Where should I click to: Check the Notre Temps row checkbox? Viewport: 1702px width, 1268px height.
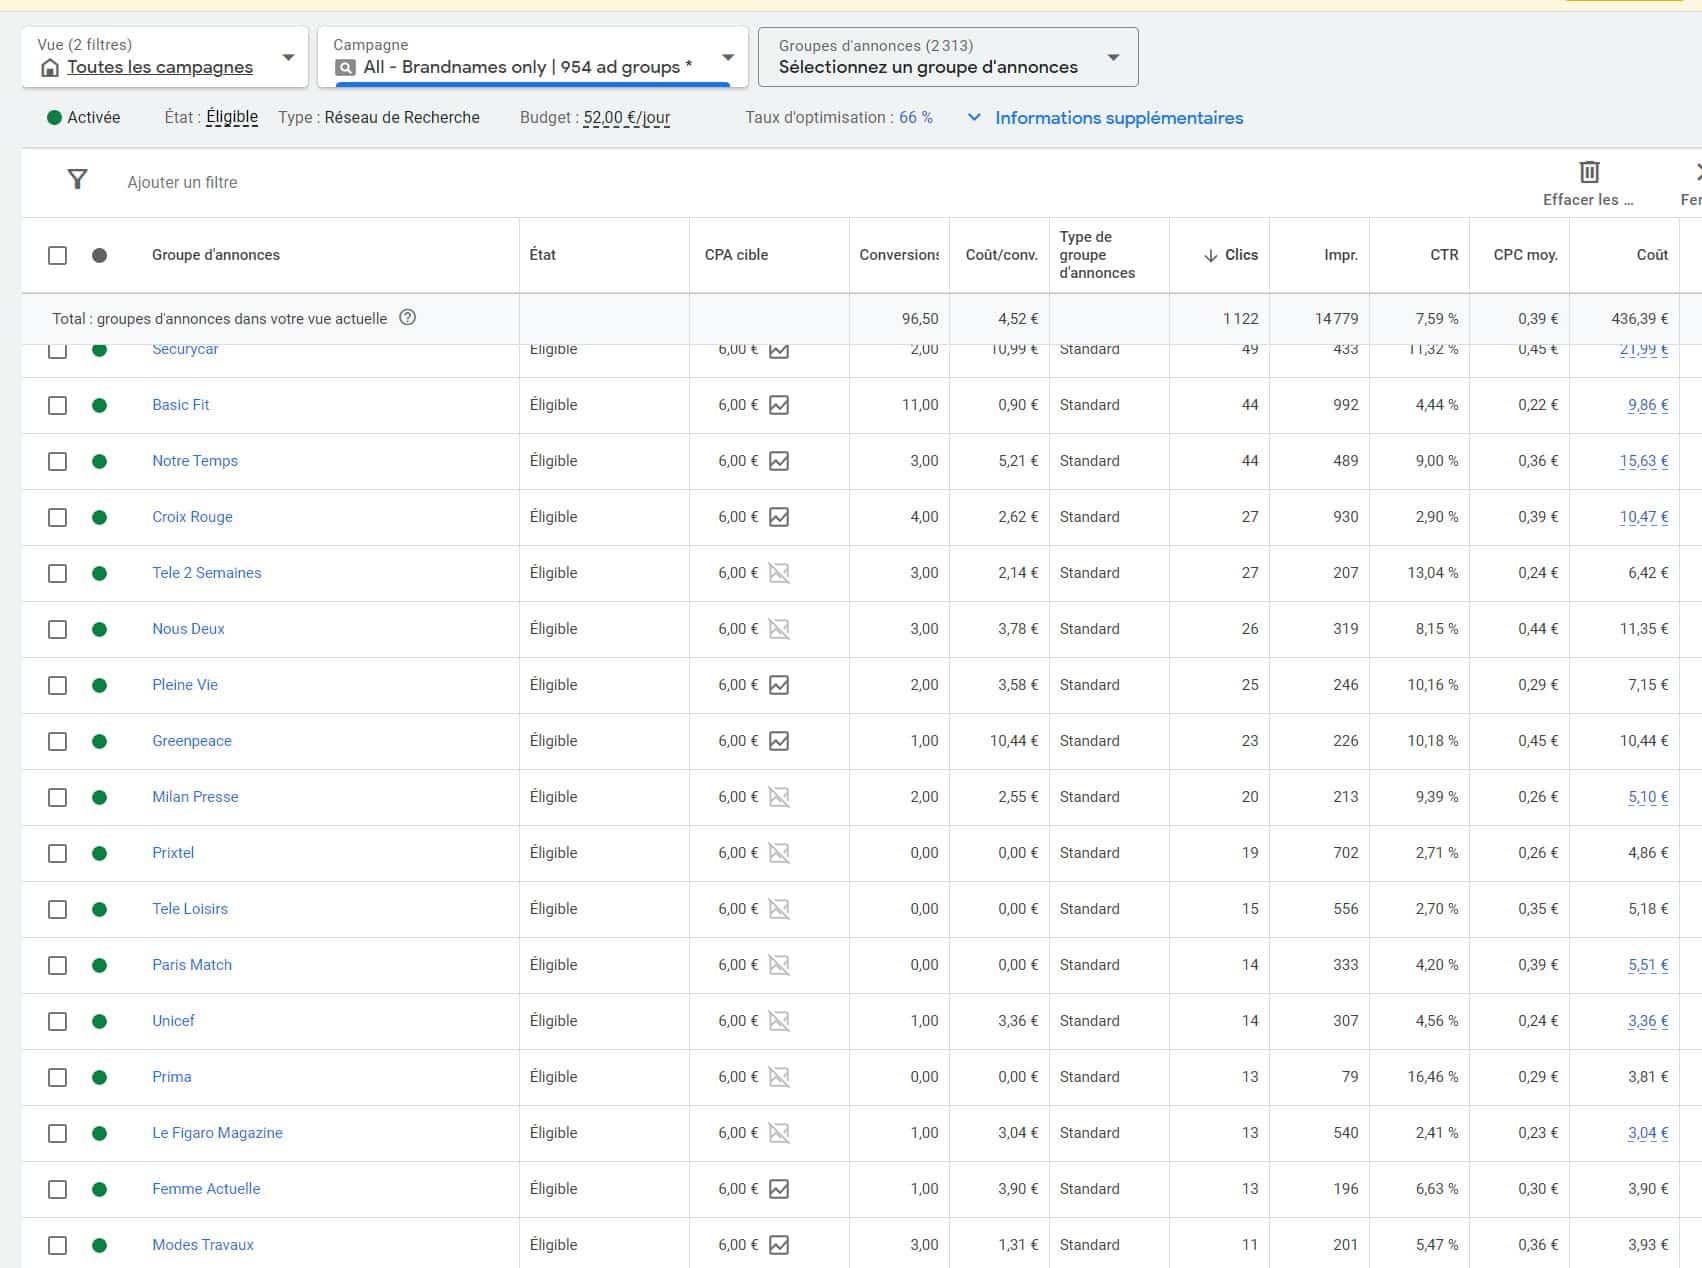pos(58,461)
